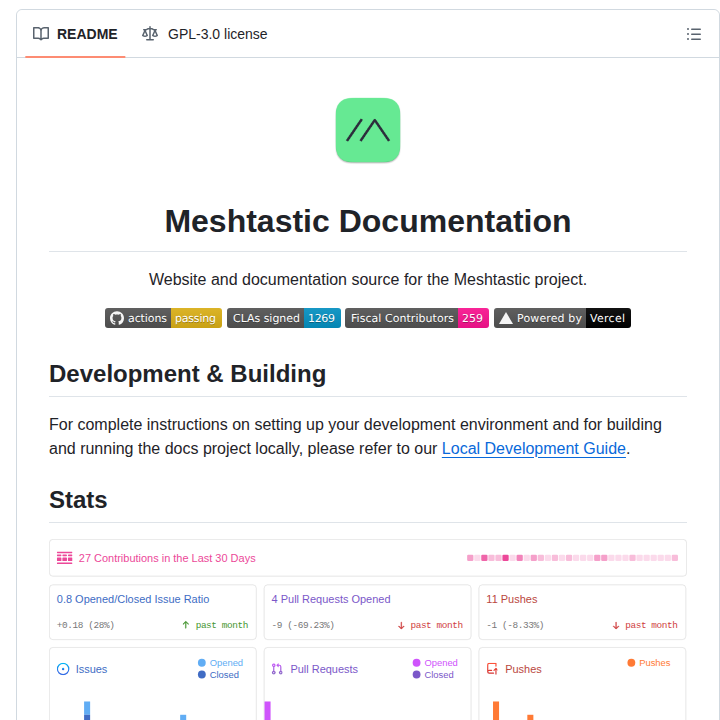720x720 pixels.
Task: Select 4 Pull Requests Opened card title
Action: pyautogui.click(x=331, y=599)
